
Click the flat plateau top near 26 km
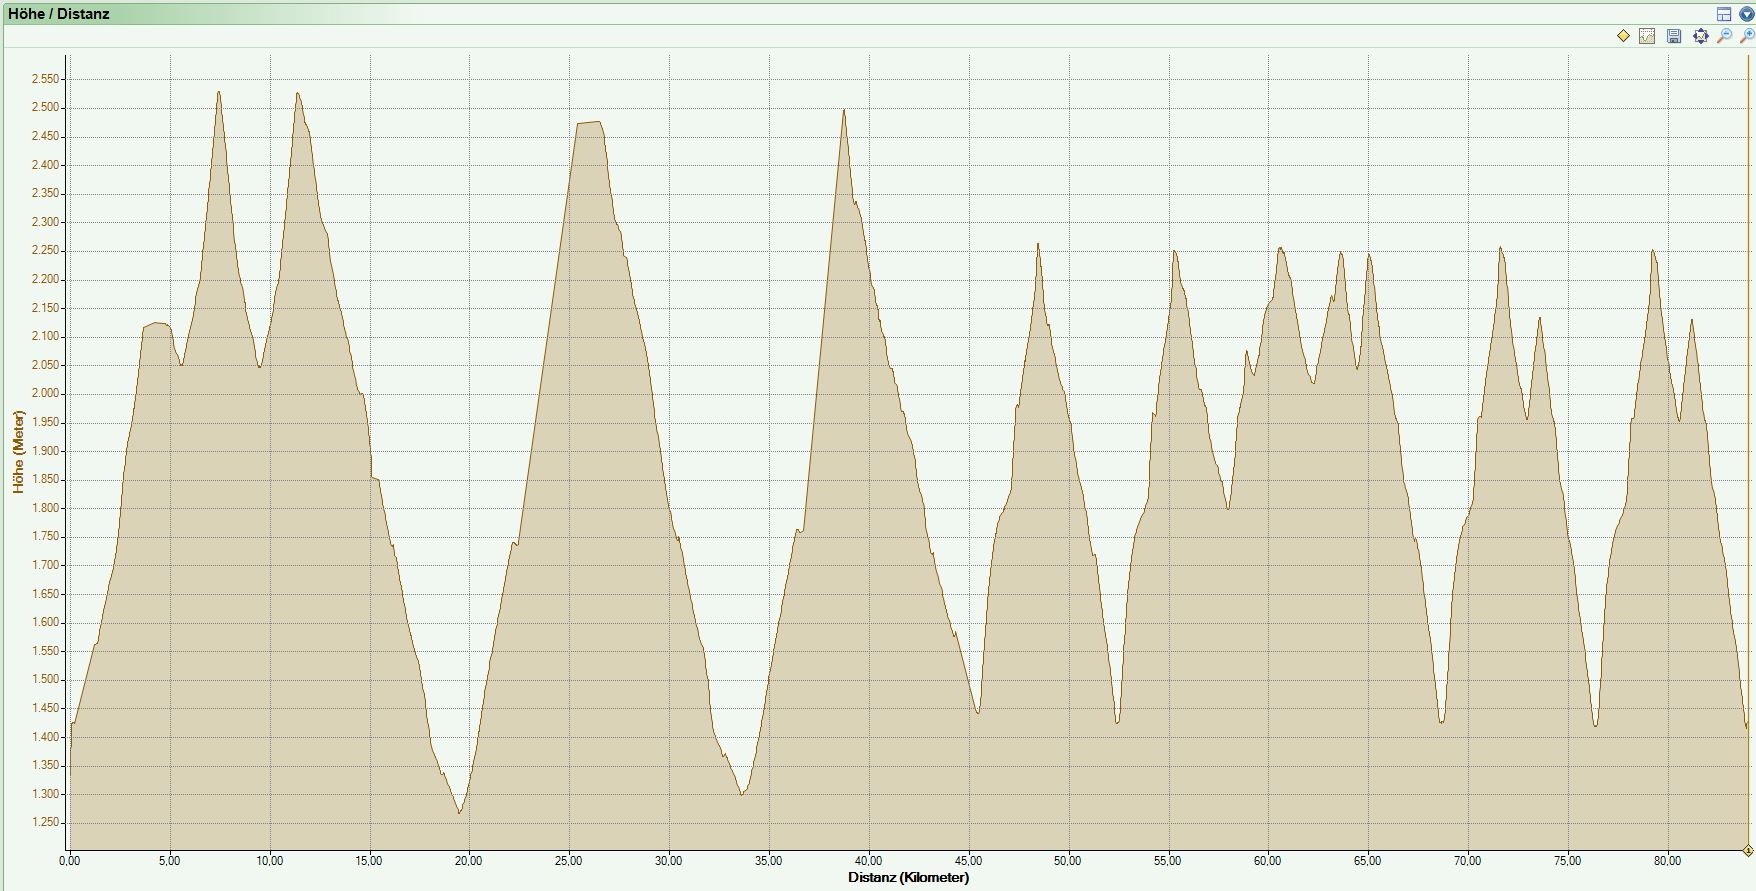click(x=588, y=123)
